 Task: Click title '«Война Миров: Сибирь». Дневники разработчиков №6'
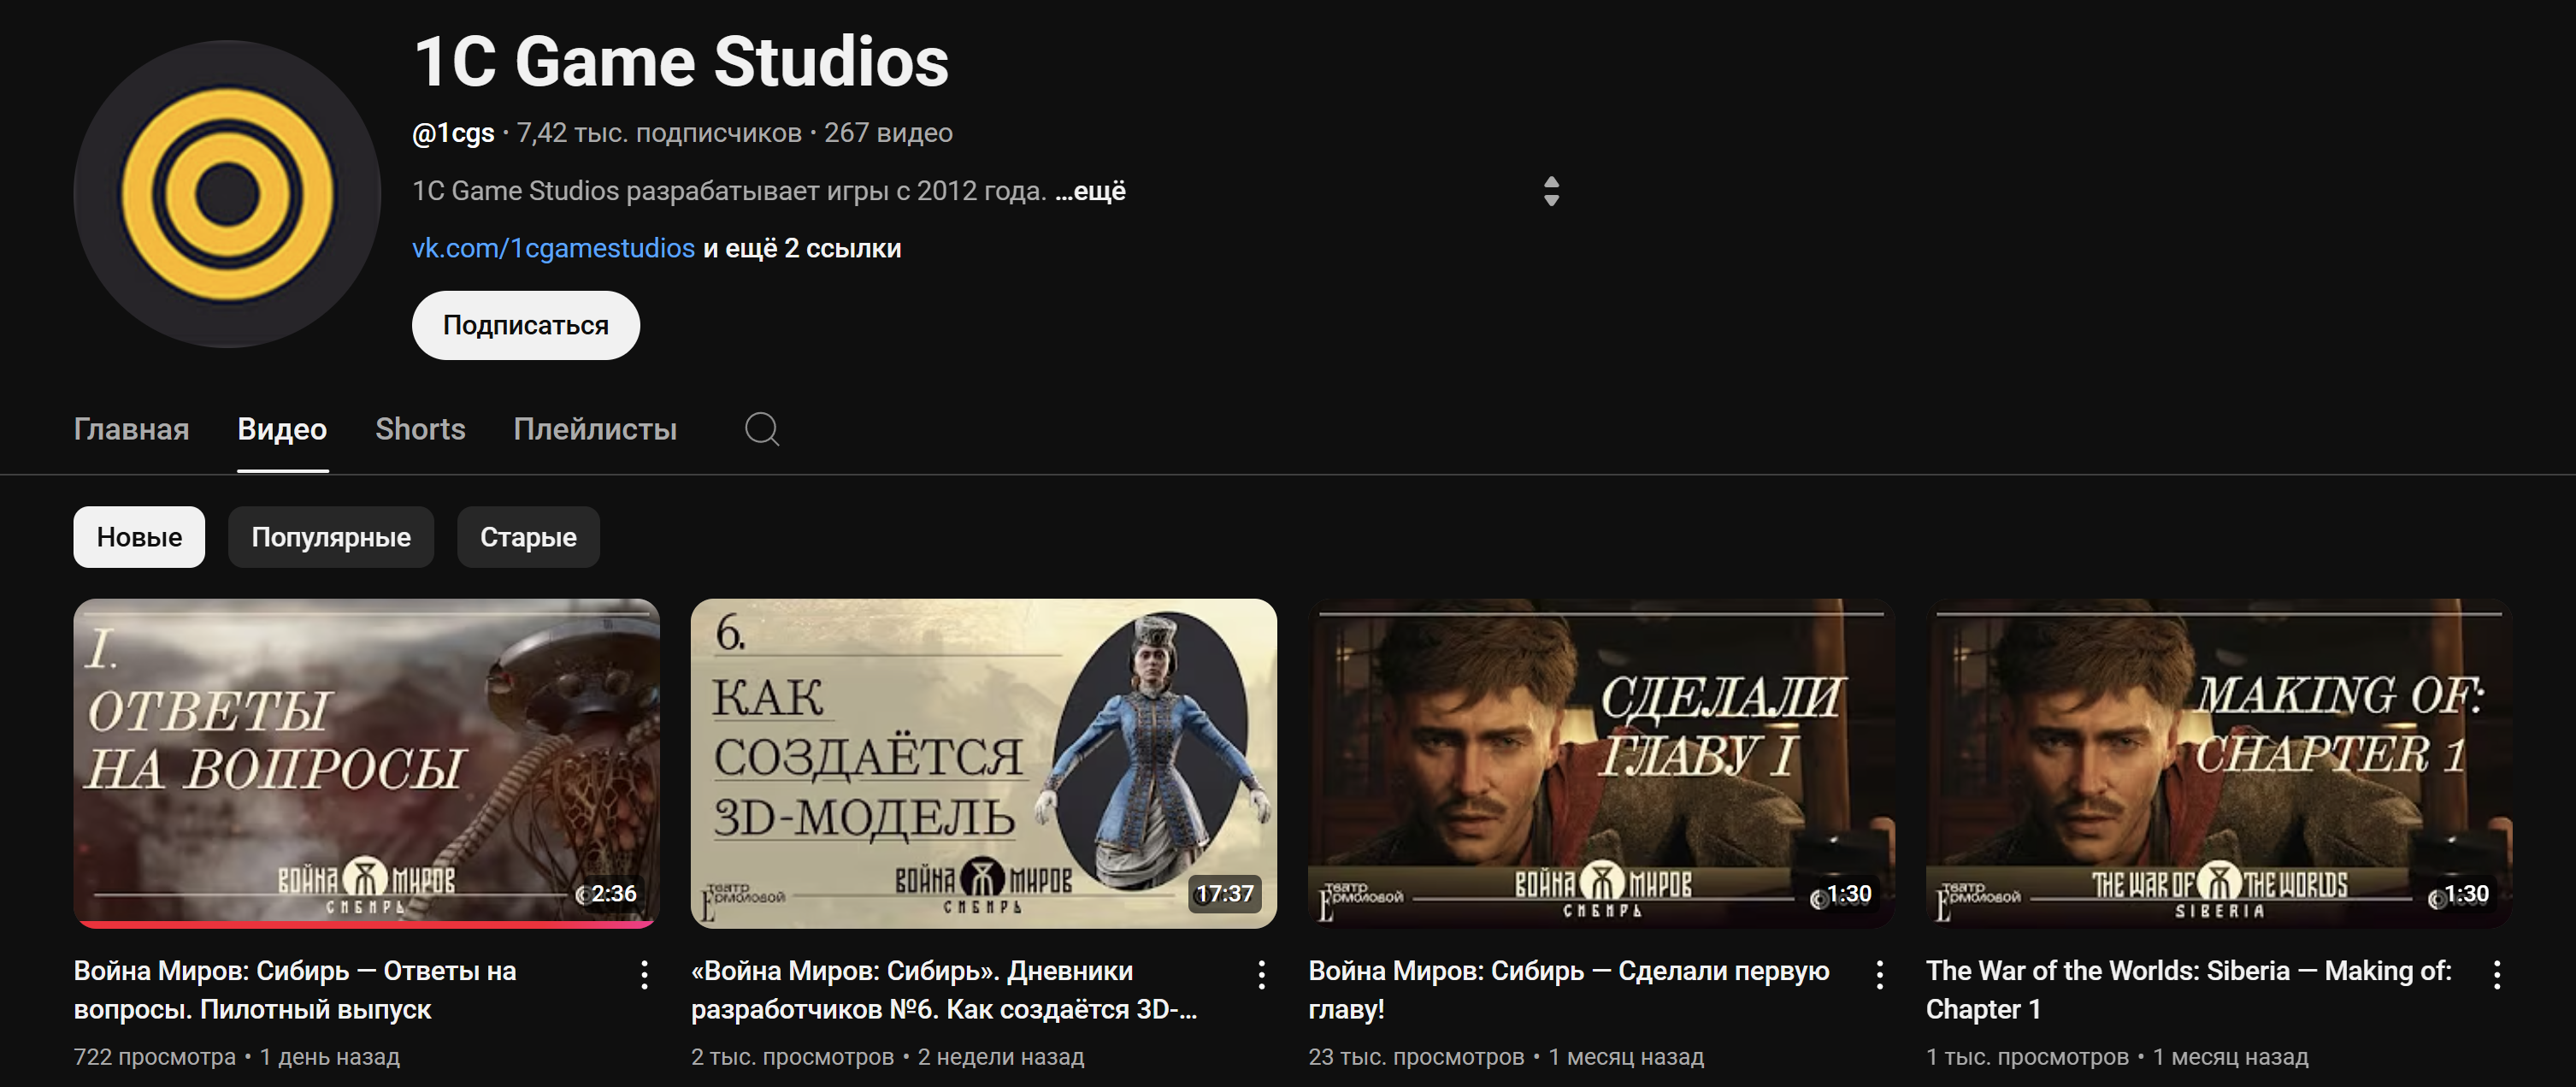point(944,990)
